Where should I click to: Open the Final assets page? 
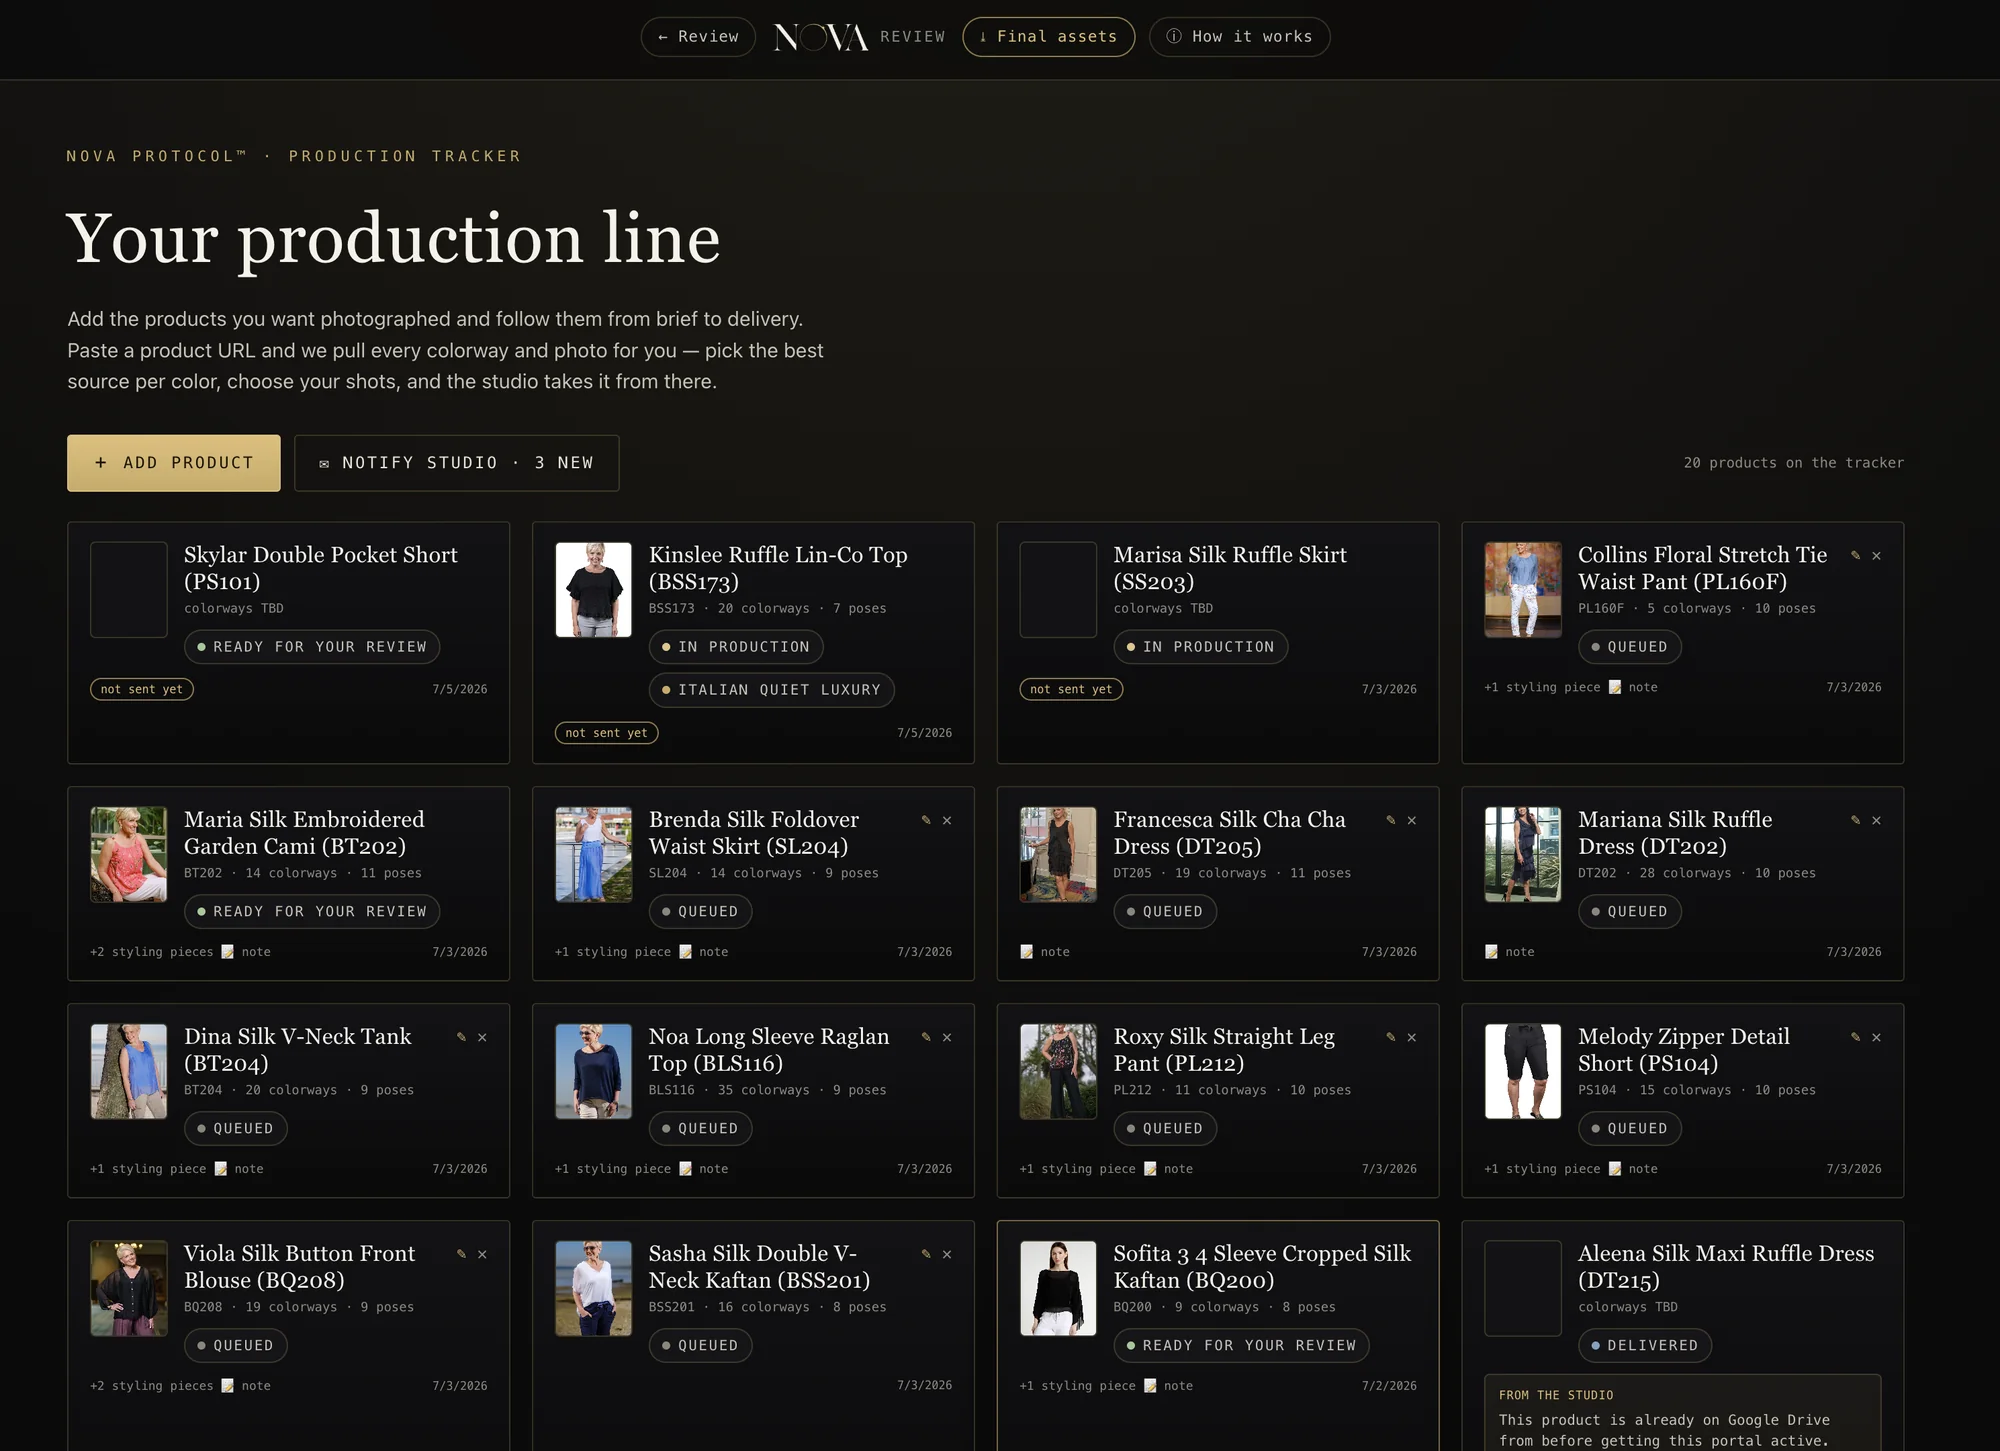(1048, 37)
